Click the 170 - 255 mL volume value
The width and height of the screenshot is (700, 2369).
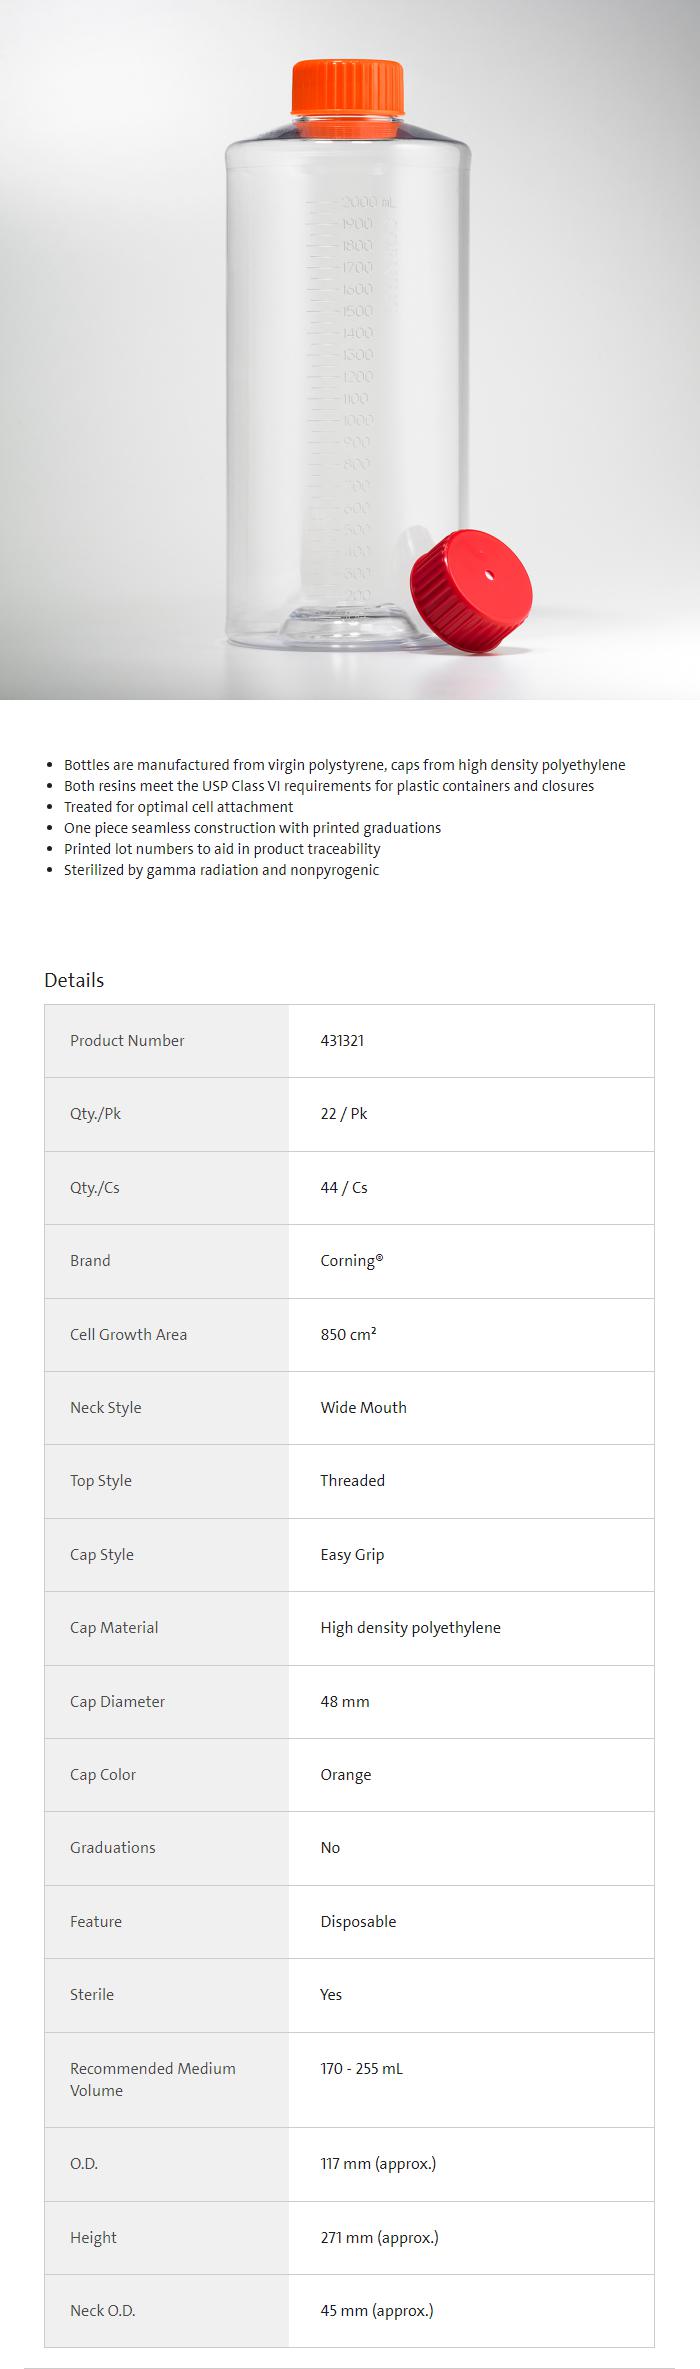(361, 2068)
